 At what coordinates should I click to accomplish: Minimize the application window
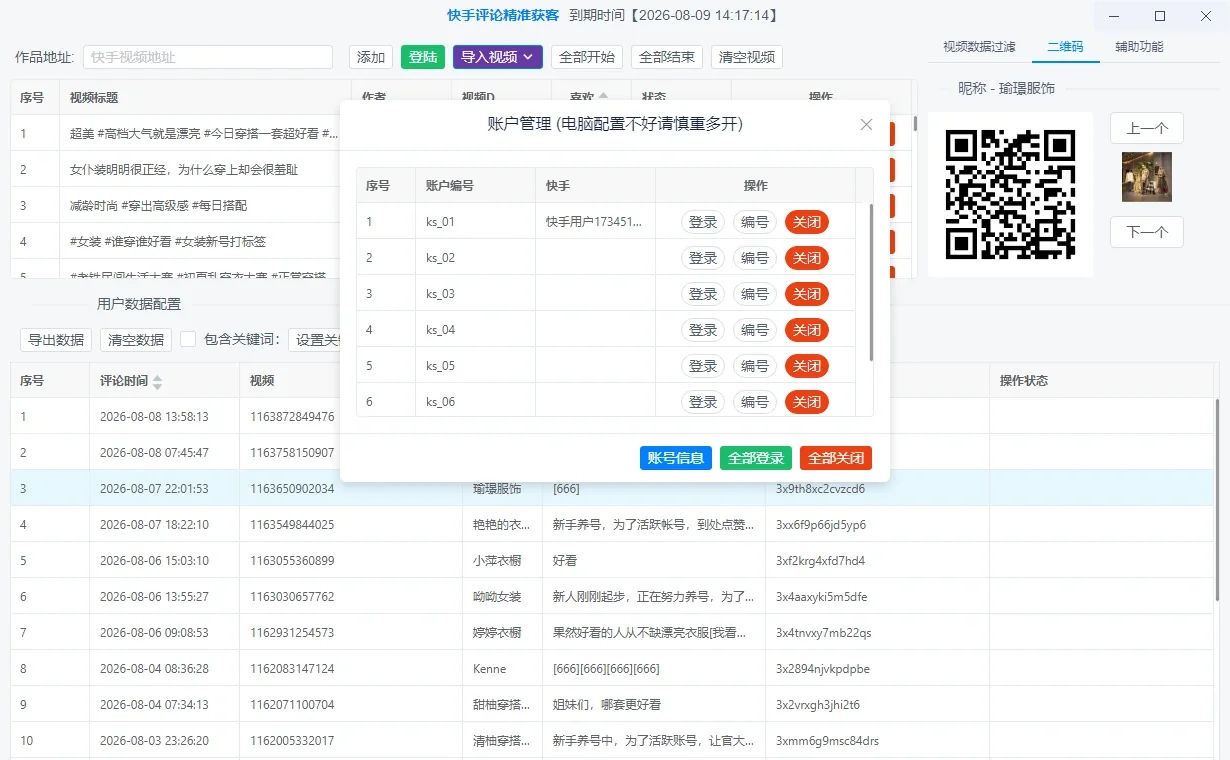point(1115,16)
